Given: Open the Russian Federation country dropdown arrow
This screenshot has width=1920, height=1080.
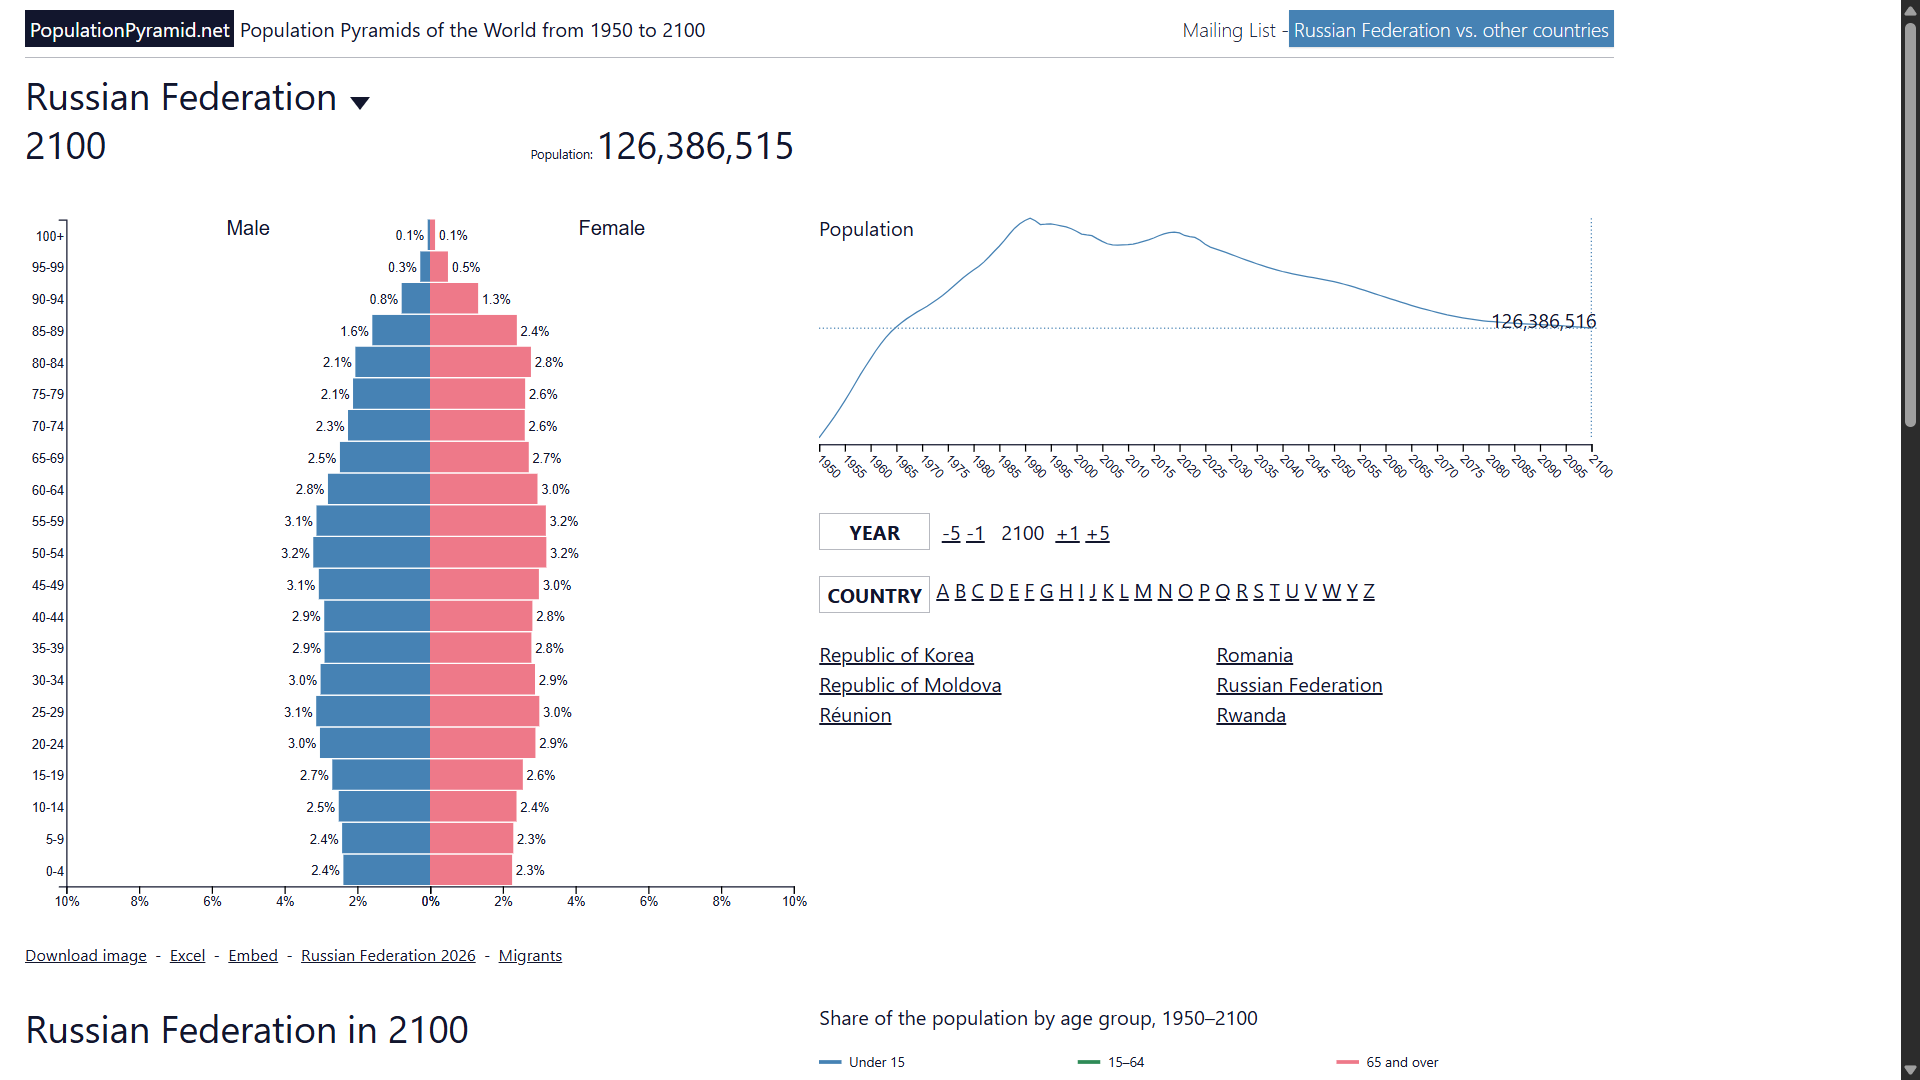Looking at the screenshot, I should point(360,102).
